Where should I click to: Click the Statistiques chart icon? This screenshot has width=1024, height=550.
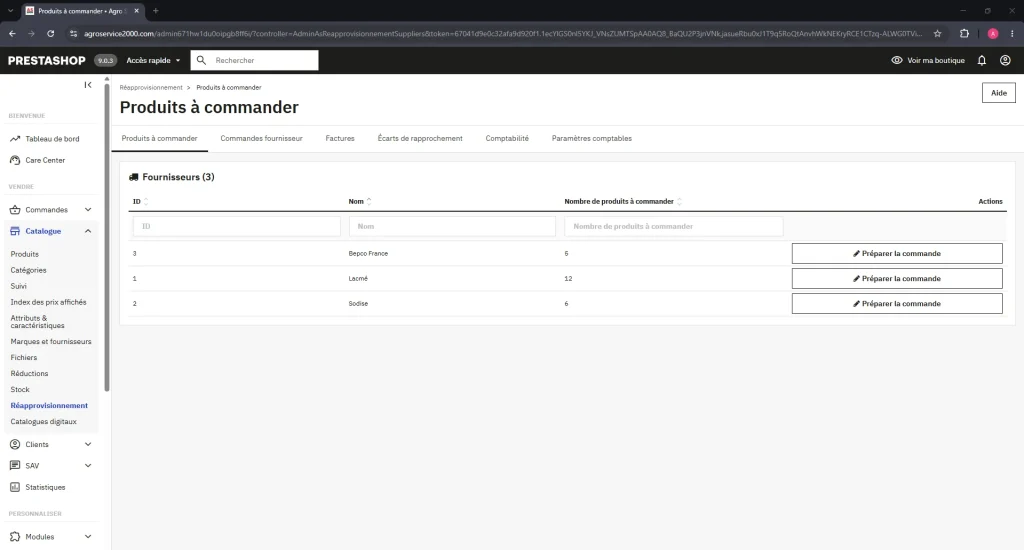[x=15, y=487]
